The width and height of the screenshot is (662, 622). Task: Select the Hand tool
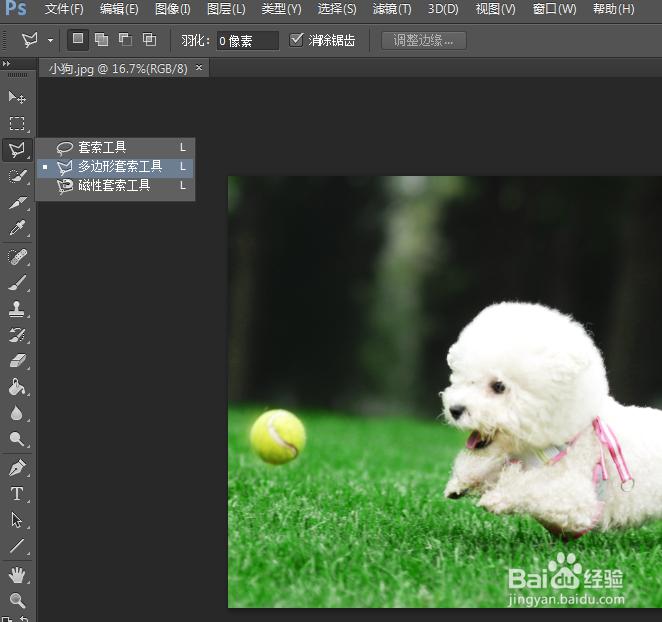(17, 575)
